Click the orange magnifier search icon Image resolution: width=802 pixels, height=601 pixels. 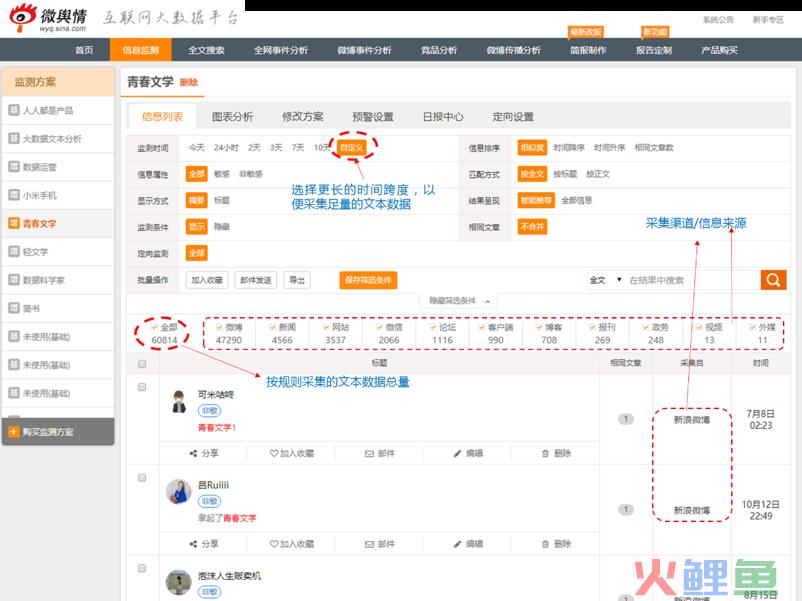click(773, 280)
